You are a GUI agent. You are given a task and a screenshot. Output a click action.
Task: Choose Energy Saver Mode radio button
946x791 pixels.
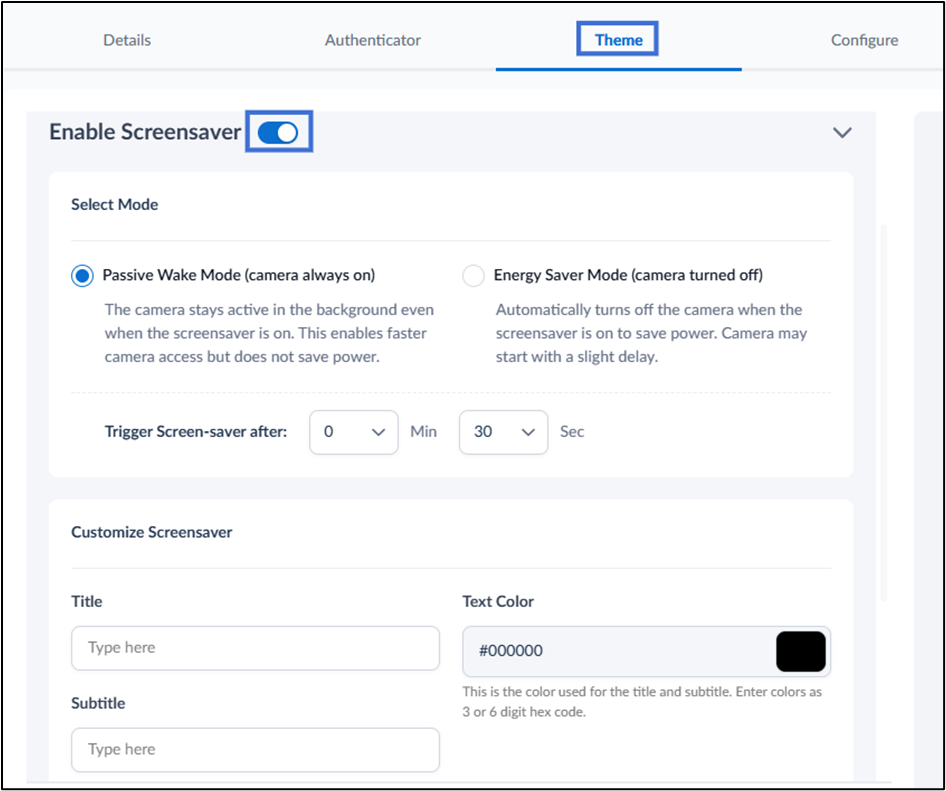coord(473,276)
